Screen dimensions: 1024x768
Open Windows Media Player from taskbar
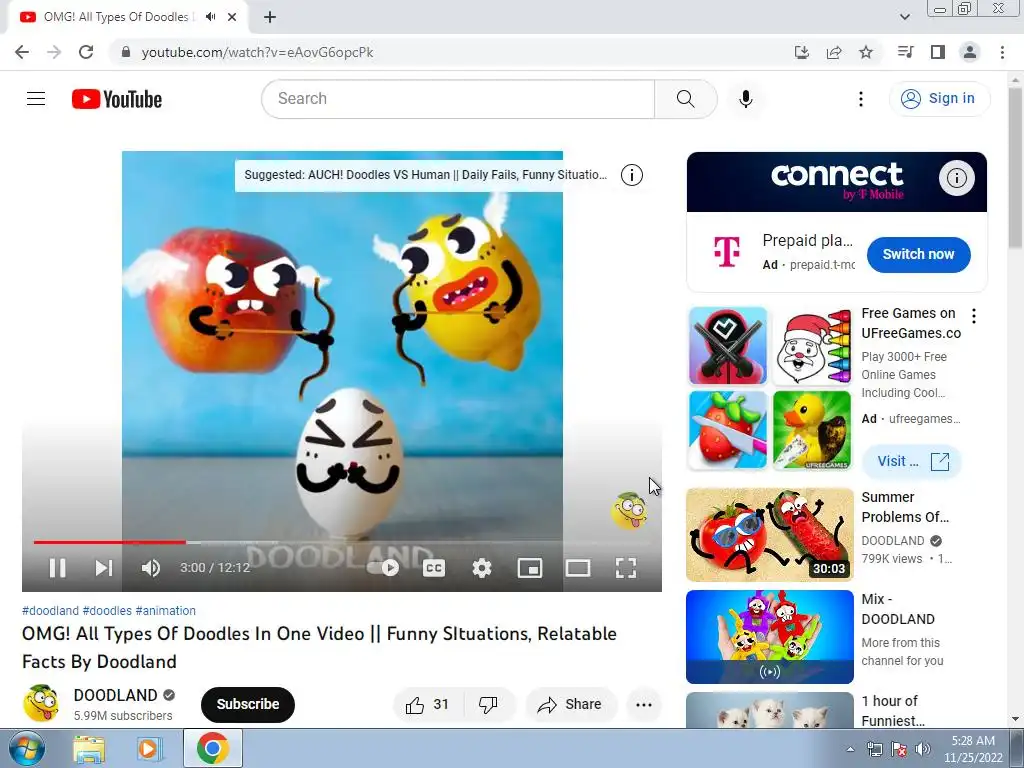[150, 748]
